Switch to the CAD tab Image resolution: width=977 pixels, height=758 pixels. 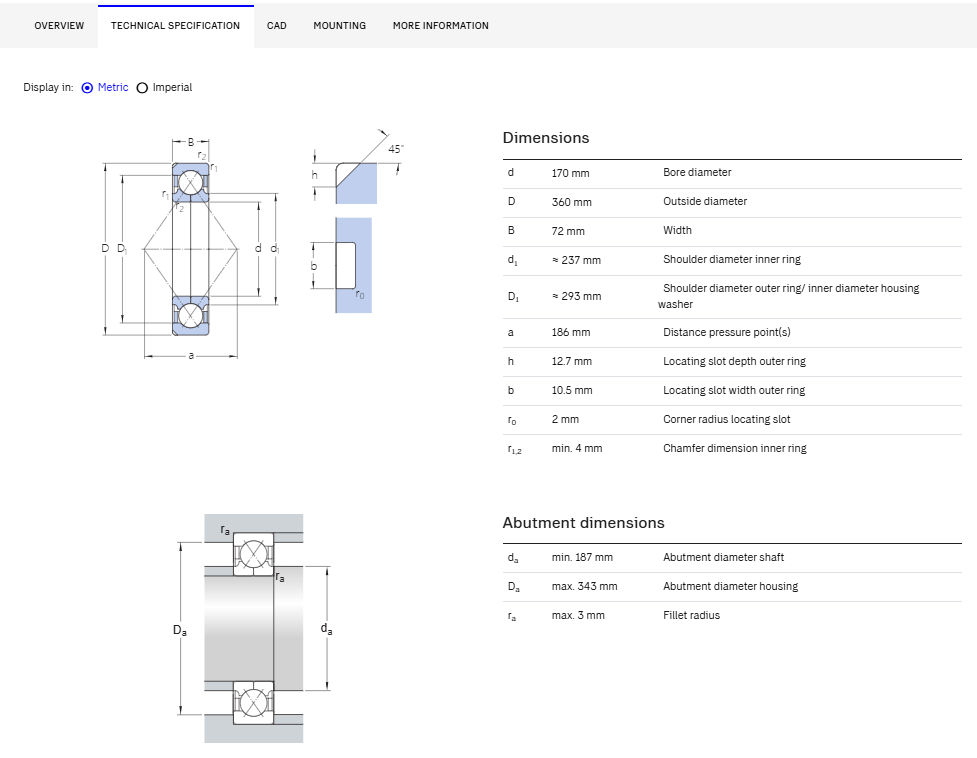coord(277,26)
